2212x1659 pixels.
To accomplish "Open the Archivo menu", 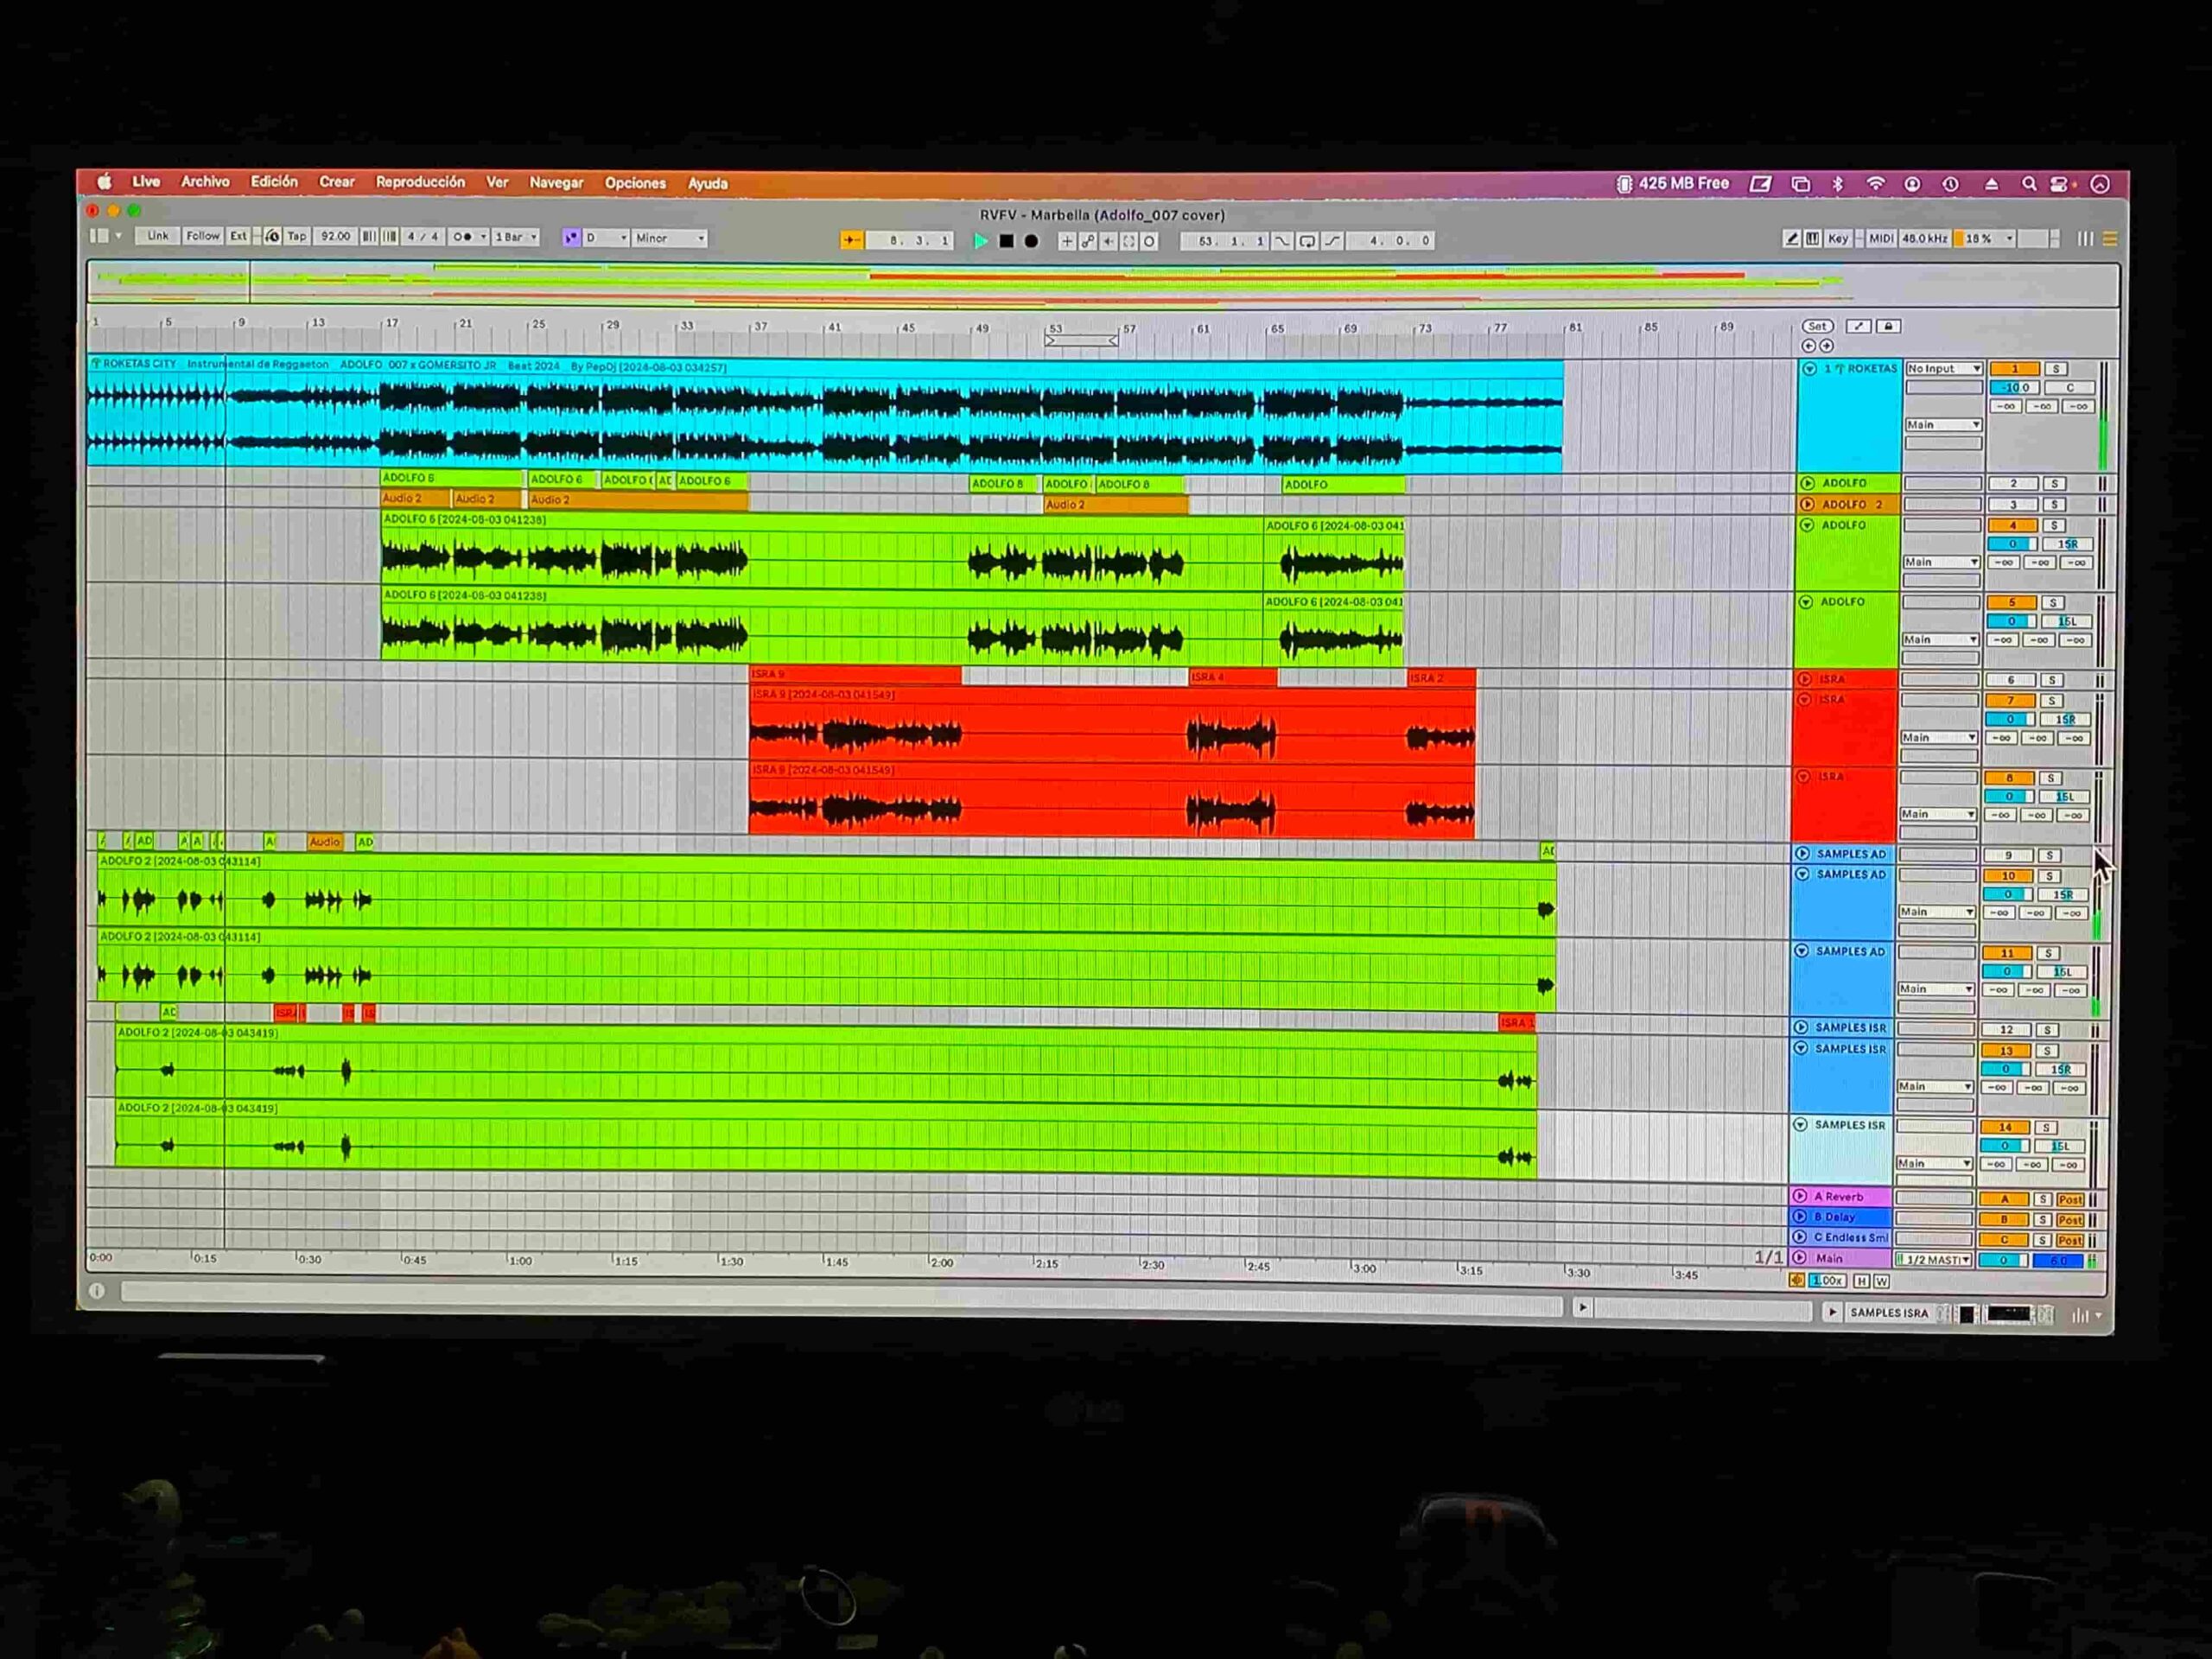I will (205, 182).
